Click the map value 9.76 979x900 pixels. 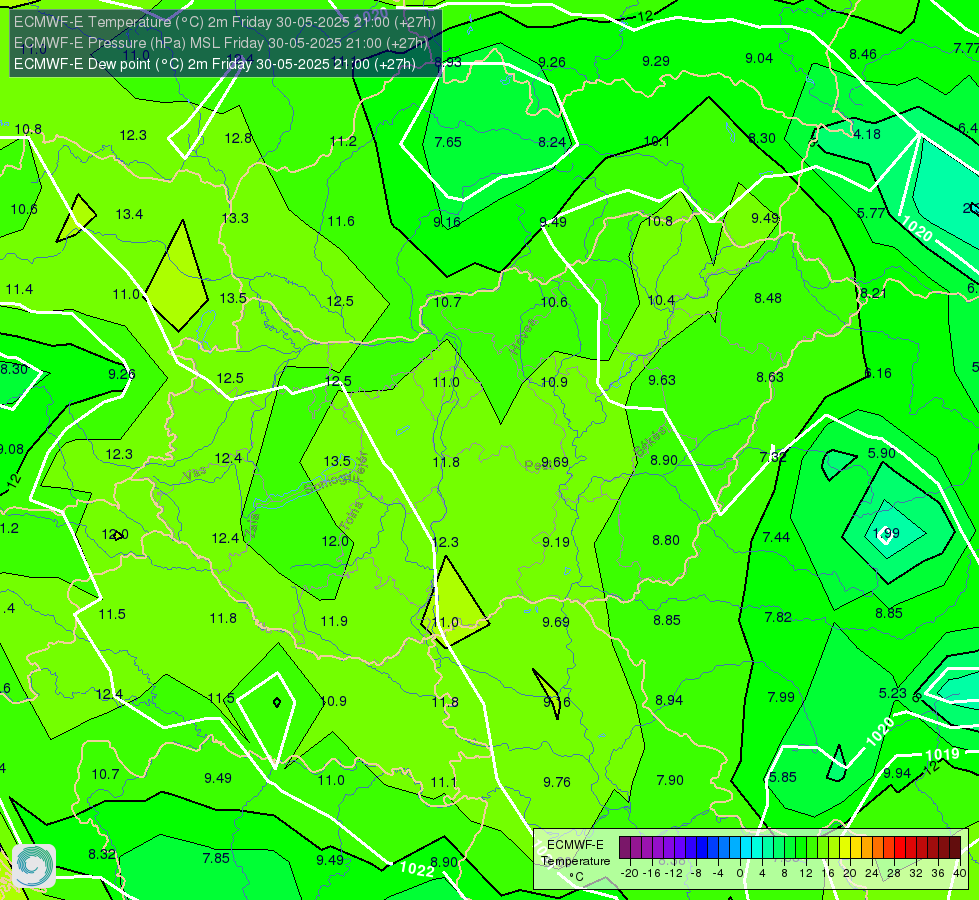556,782
